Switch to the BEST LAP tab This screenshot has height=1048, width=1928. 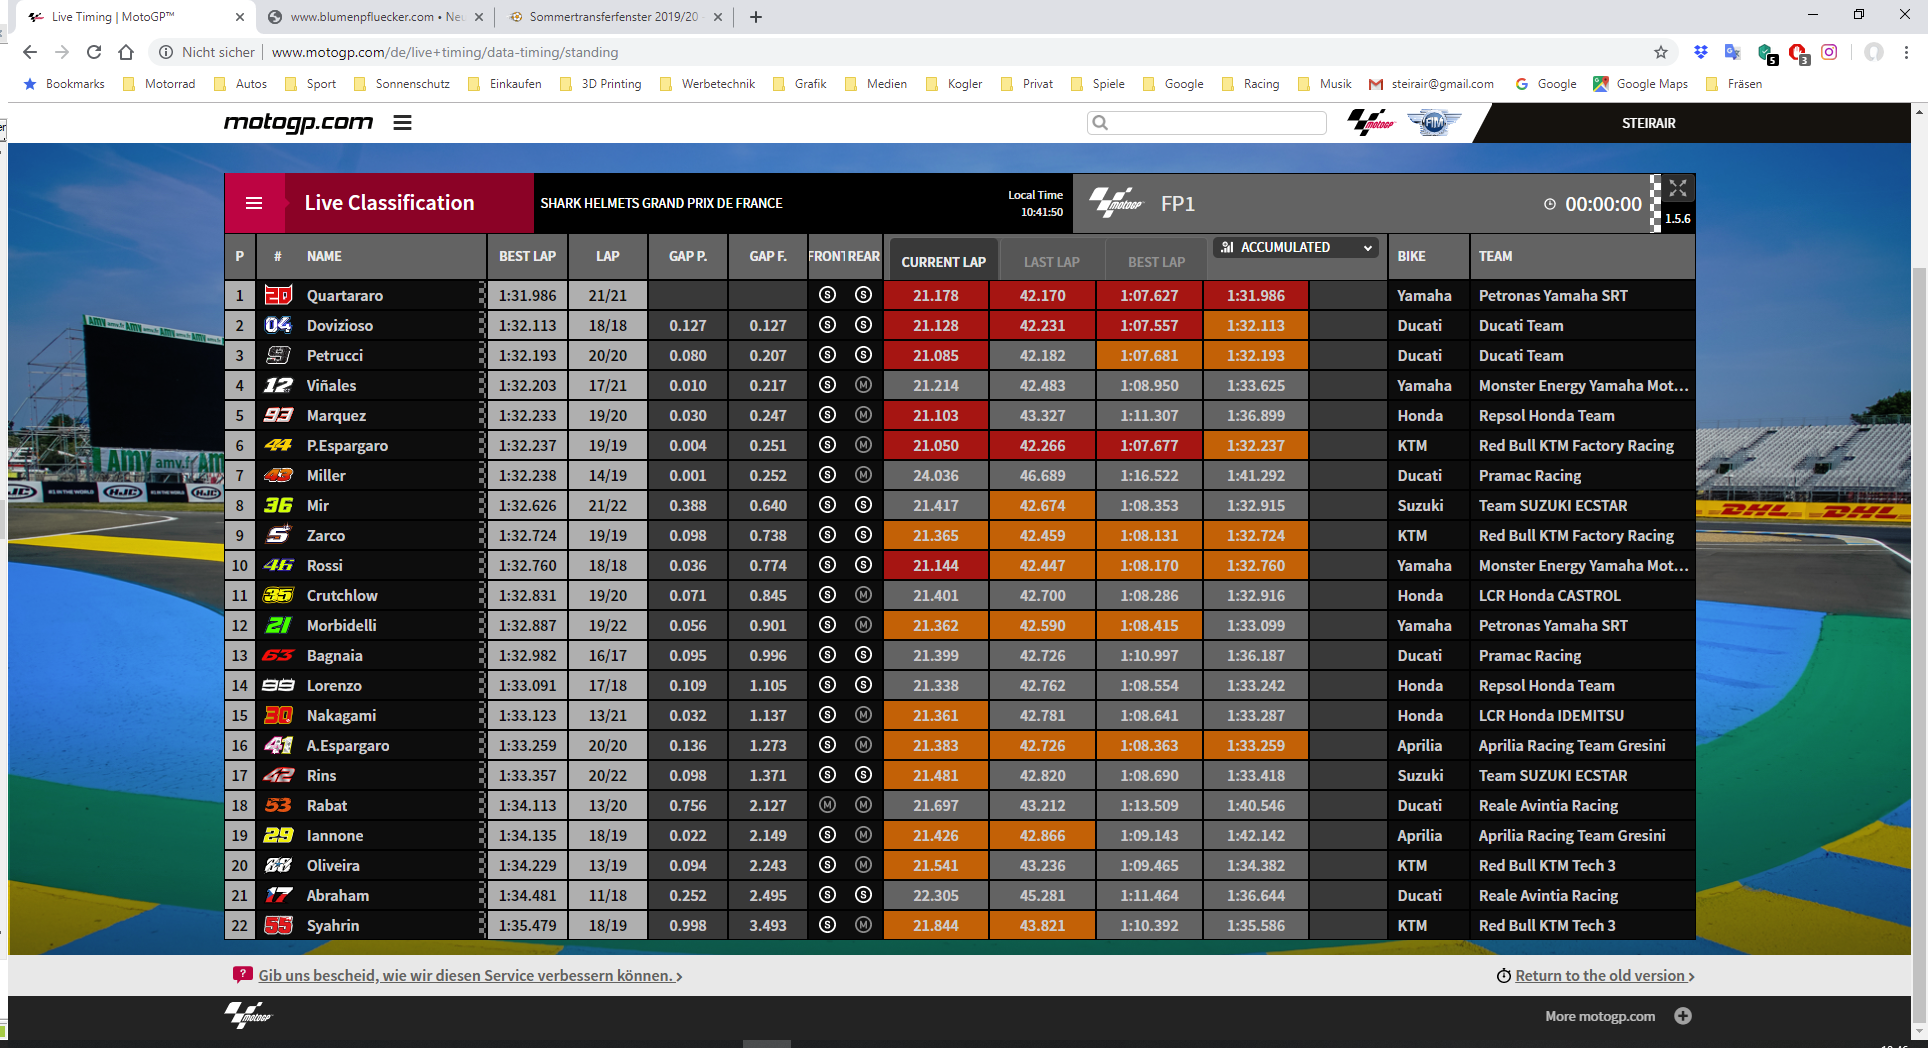pyautogui.click(x=1156, y=262)
